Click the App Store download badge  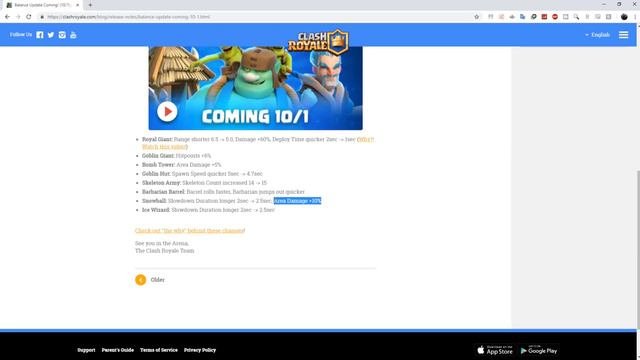point(495,350)
